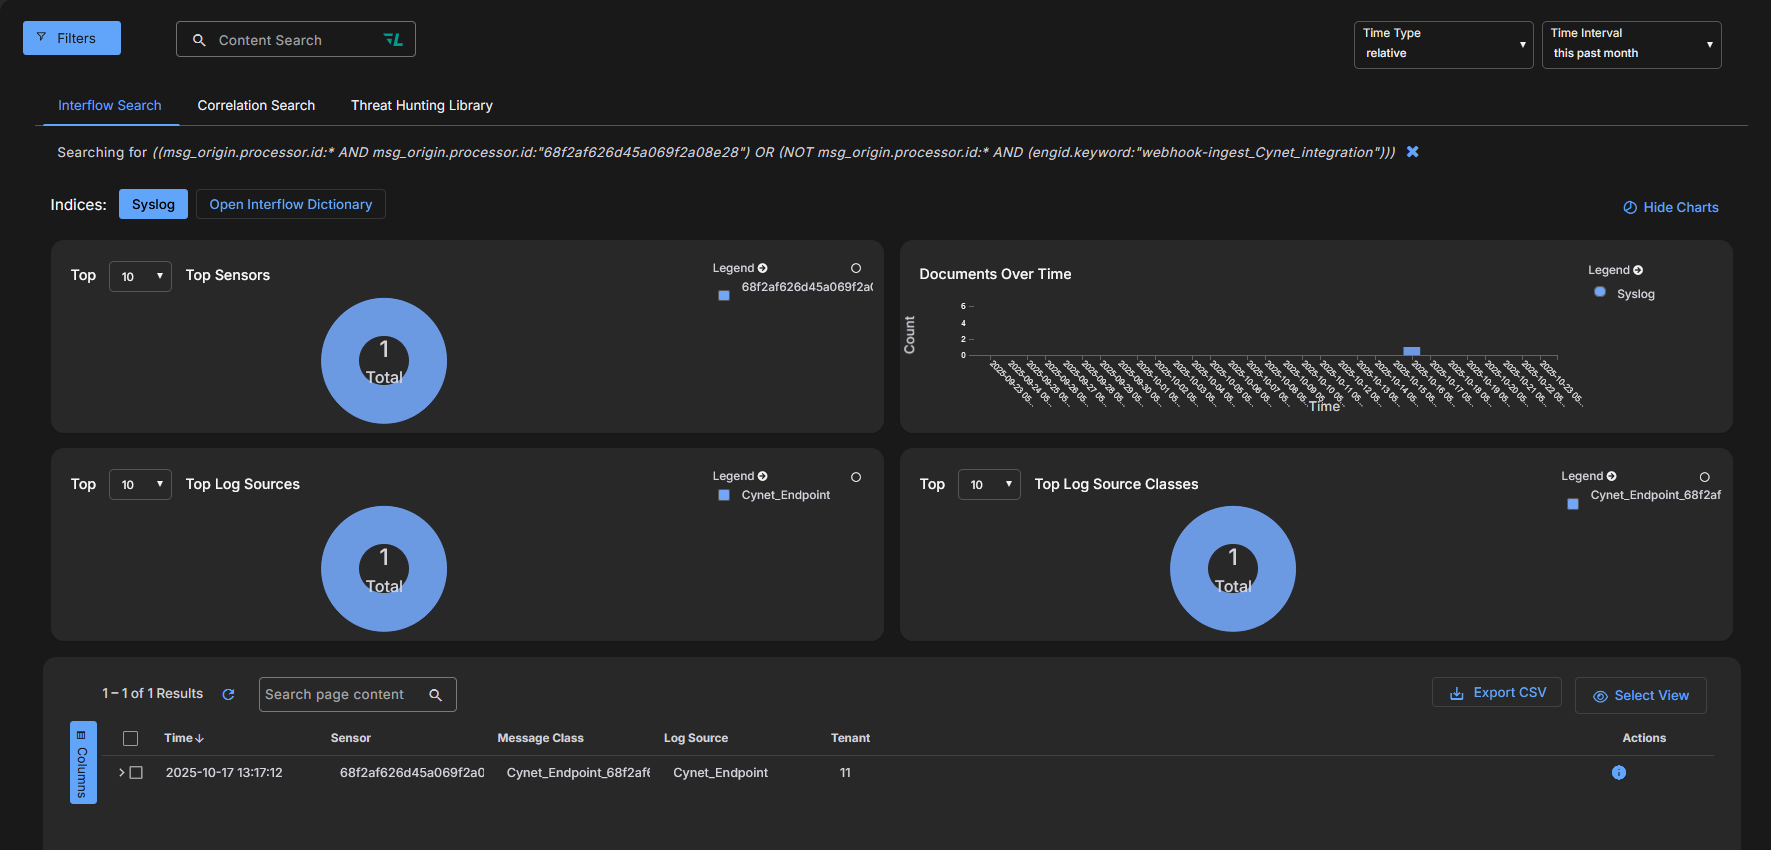This screenshot has height=850, width=1771.
Task: Open Interflow Dictionary
Action: (x=290, y=204)
